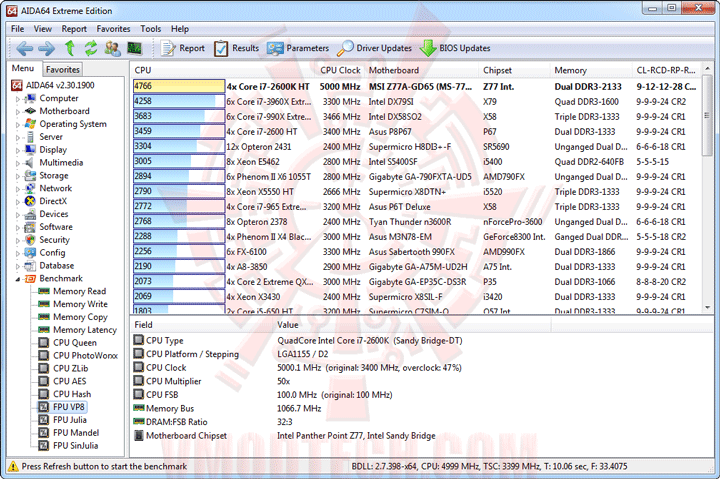This screenshot has width=720, height=479.
Task: Open the File menu
Action: pyautogui.click(x=17, y=29)
